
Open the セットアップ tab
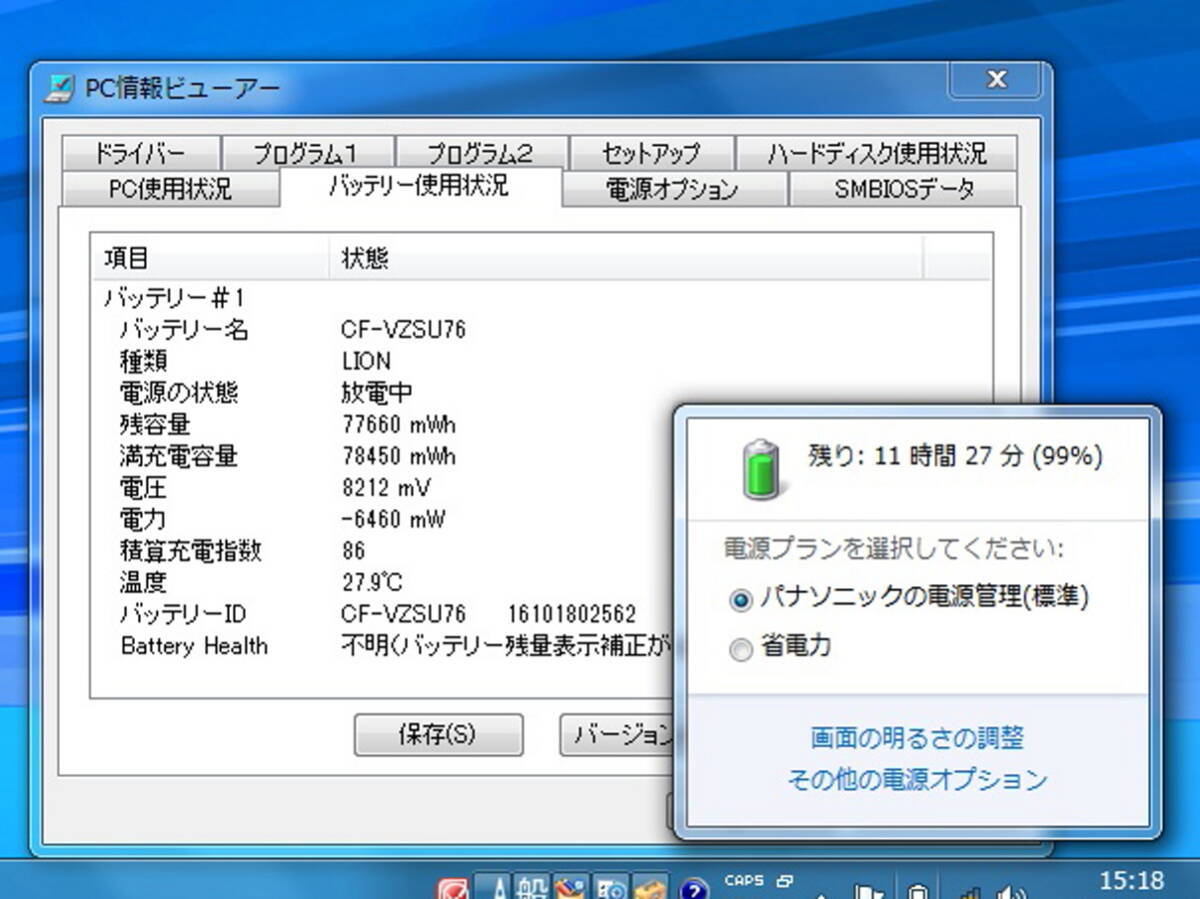651,153
